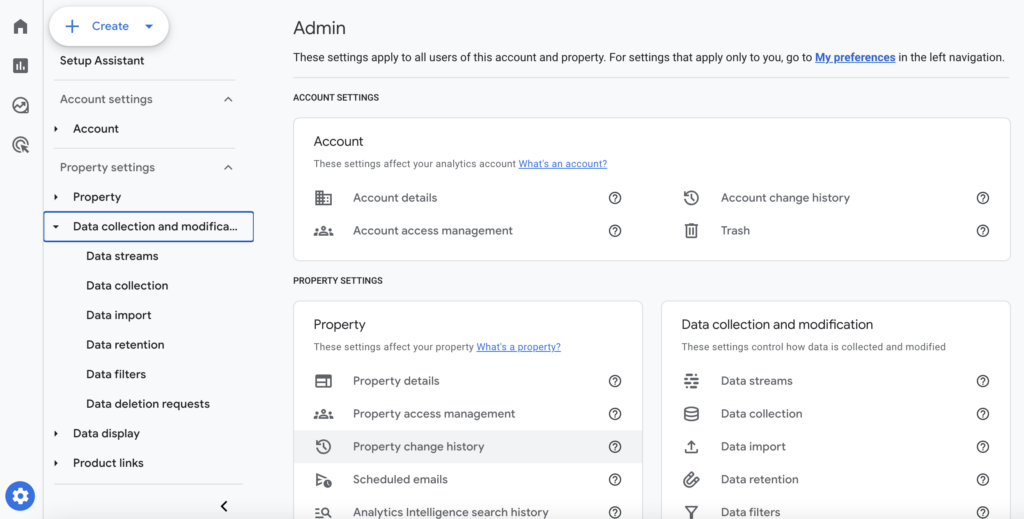Open help for Data import card row

click(983, 447)
